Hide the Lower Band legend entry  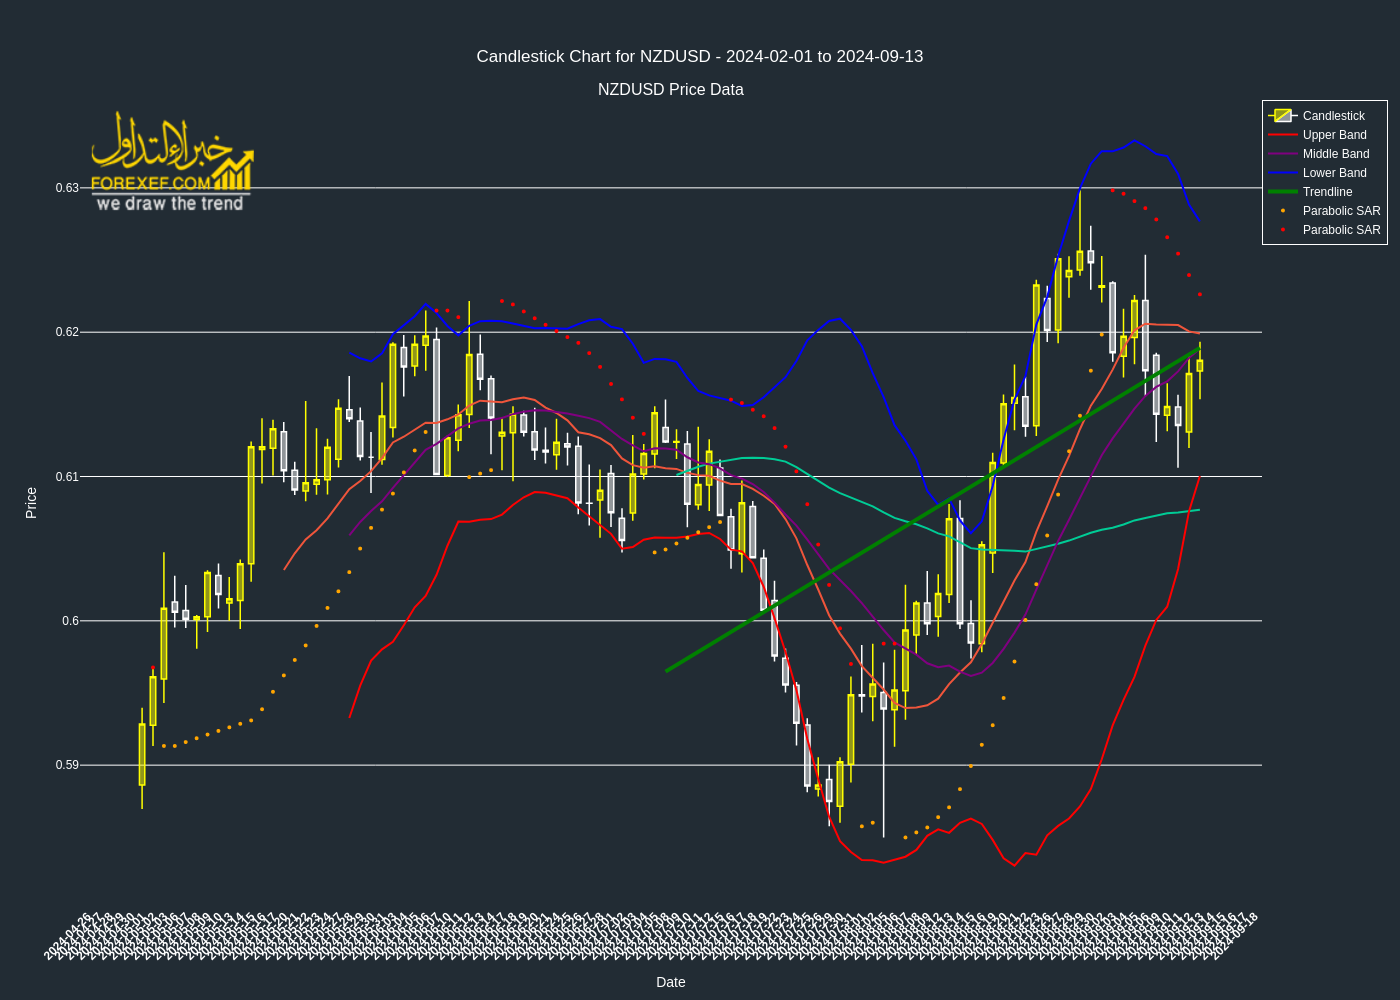pos(1324,173)
